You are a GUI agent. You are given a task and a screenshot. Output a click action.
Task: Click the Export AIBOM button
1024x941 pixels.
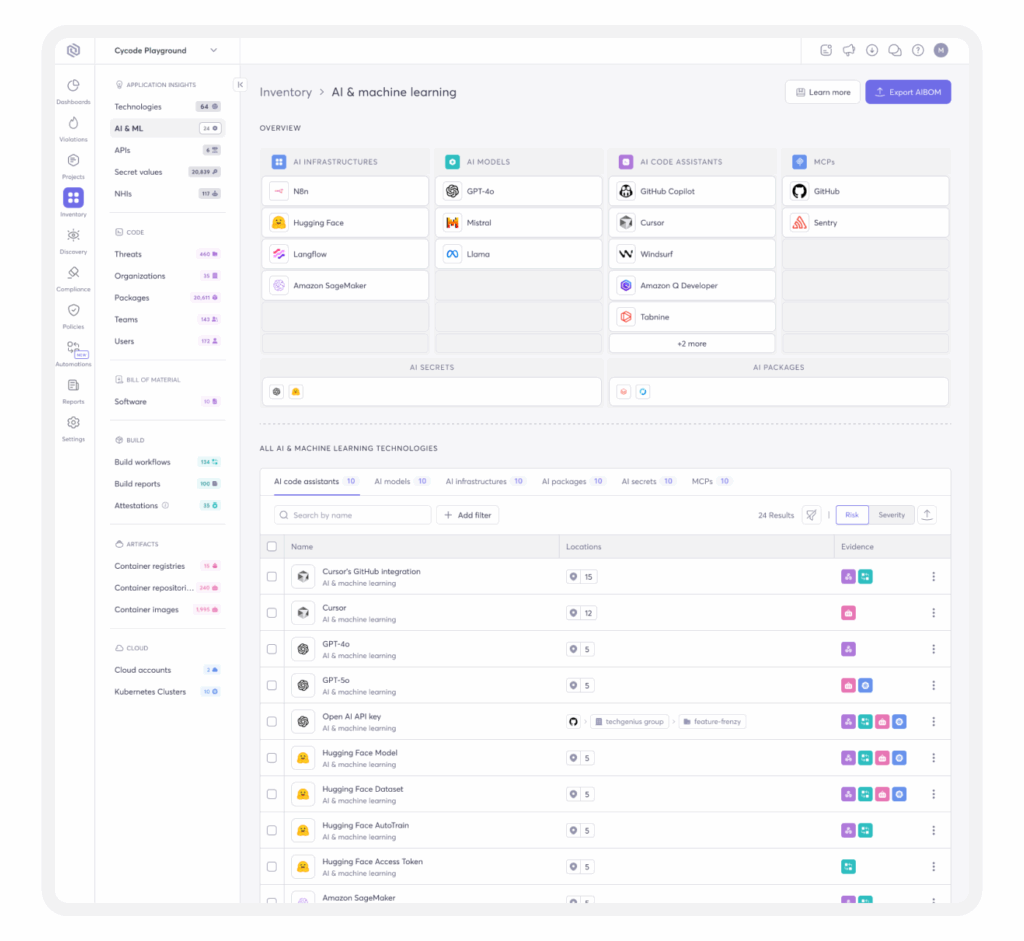pyautogui.click(x=908, y=92)
